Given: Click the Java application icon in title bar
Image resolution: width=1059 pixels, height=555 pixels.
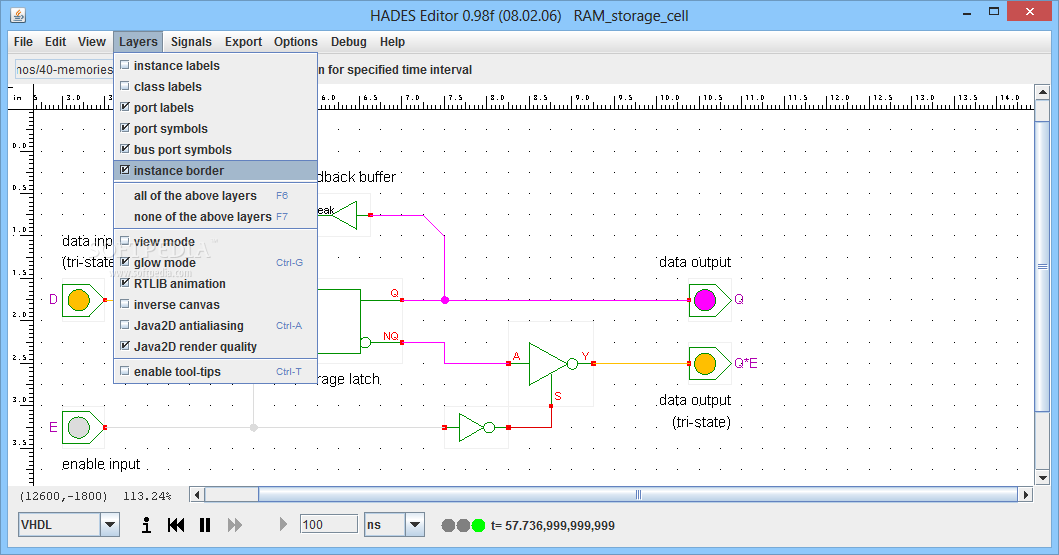Looking at the screenshot, I should pos(18,15).
